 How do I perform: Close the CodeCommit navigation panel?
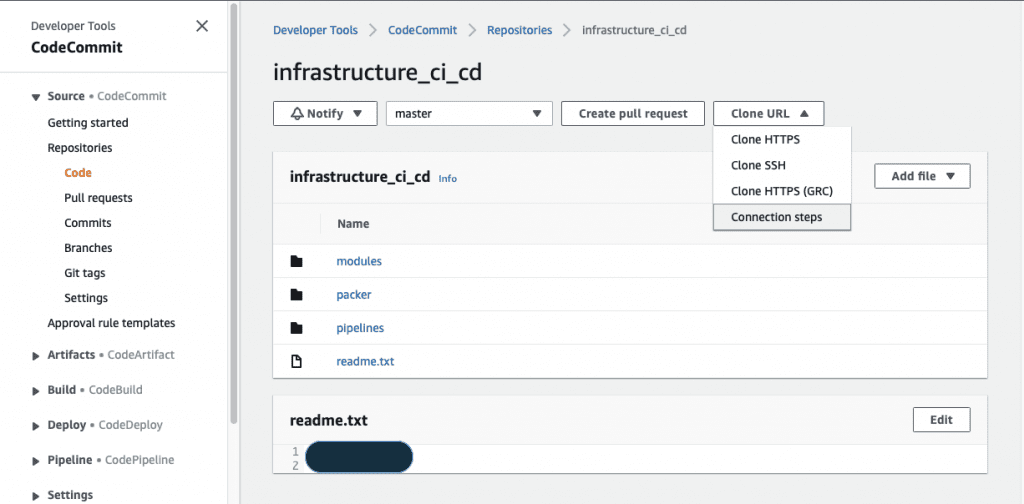(202, 26)
